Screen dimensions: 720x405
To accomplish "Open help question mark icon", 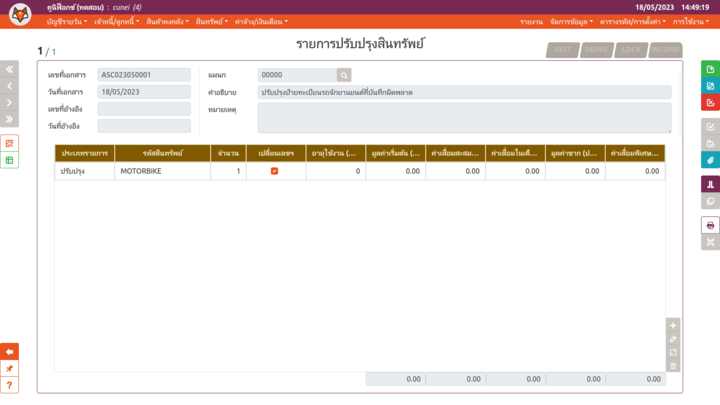I will coord(9,385).
